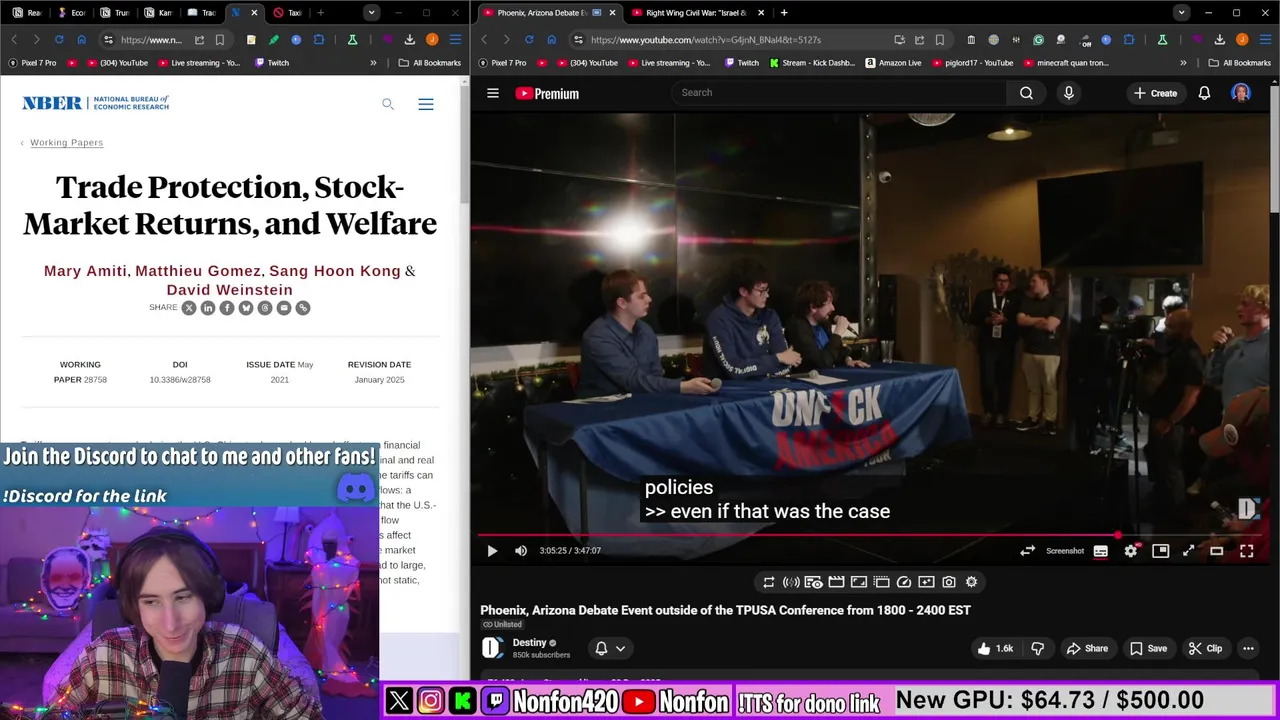Show hidden bookmarks chevron in YouTube window
Image resolution: width=1280 pixels, height=720 pixels.
[x=1183, y=63]
